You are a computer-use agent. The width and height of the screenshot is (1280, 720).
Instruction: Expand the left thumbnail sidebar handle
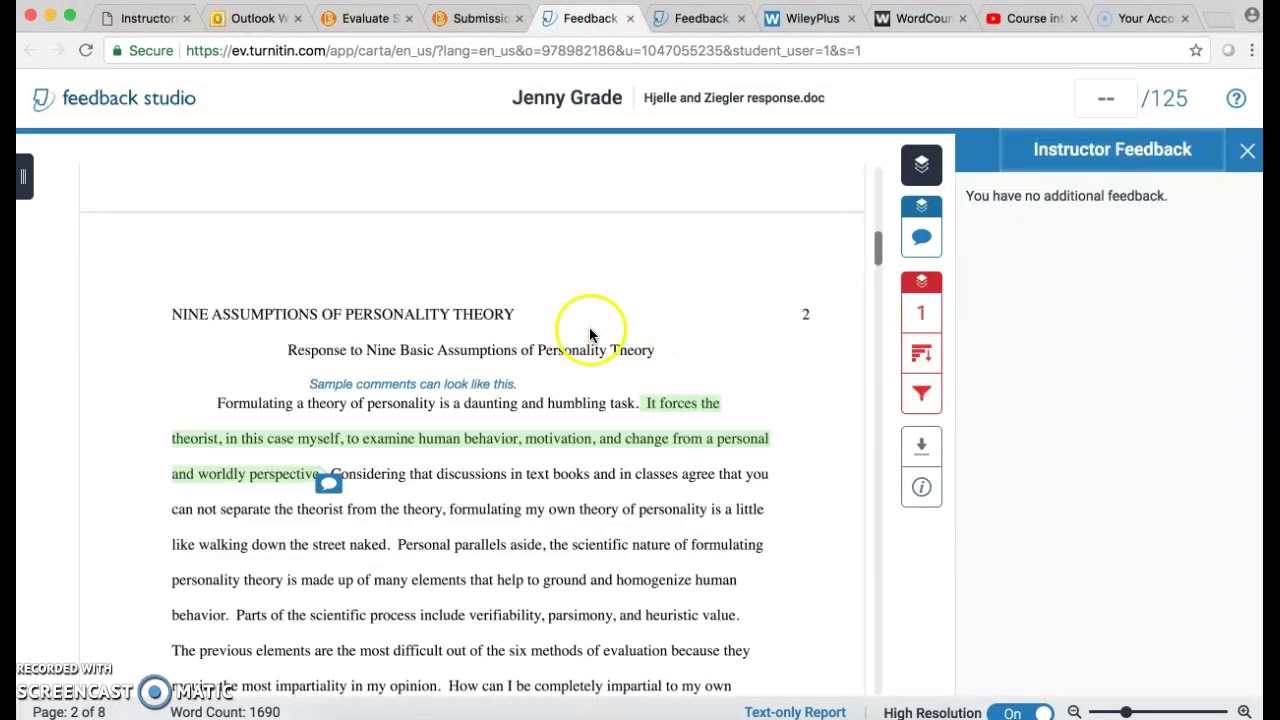tap(24, 177)
